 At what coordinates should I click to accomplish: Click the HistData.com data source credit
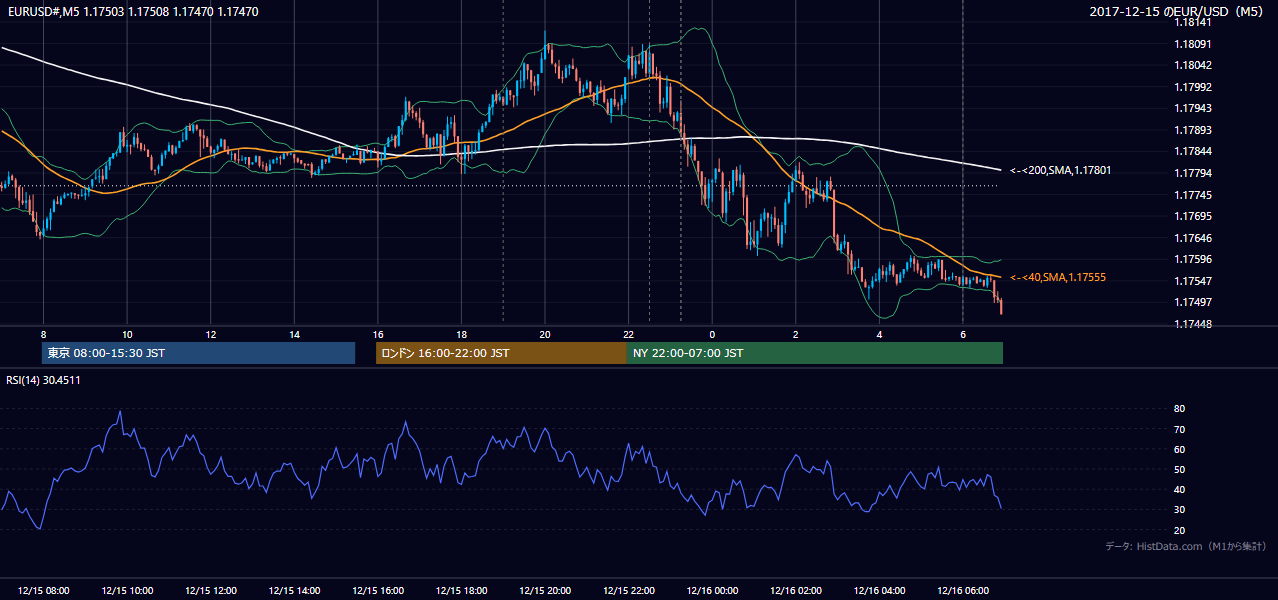point(1185,546)
